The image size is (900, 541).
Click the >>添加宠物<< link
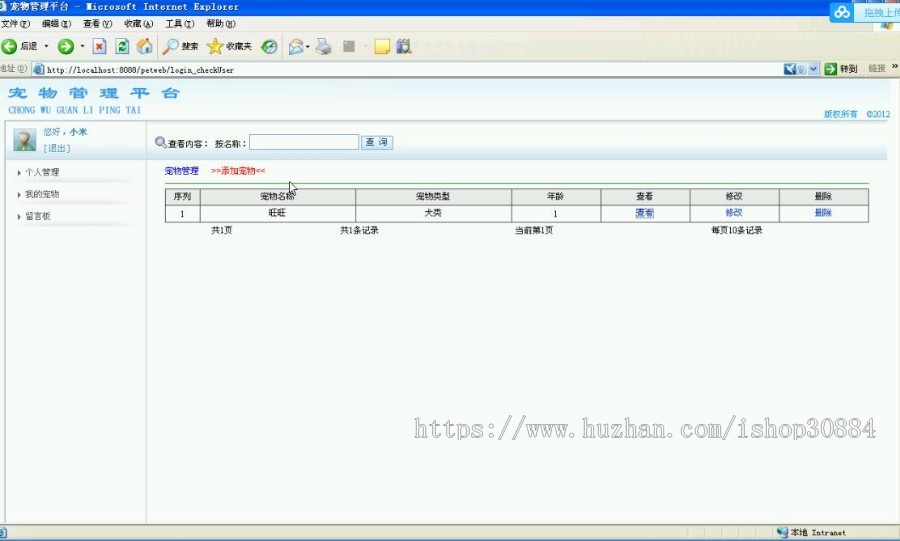click(x=238, y=170)
